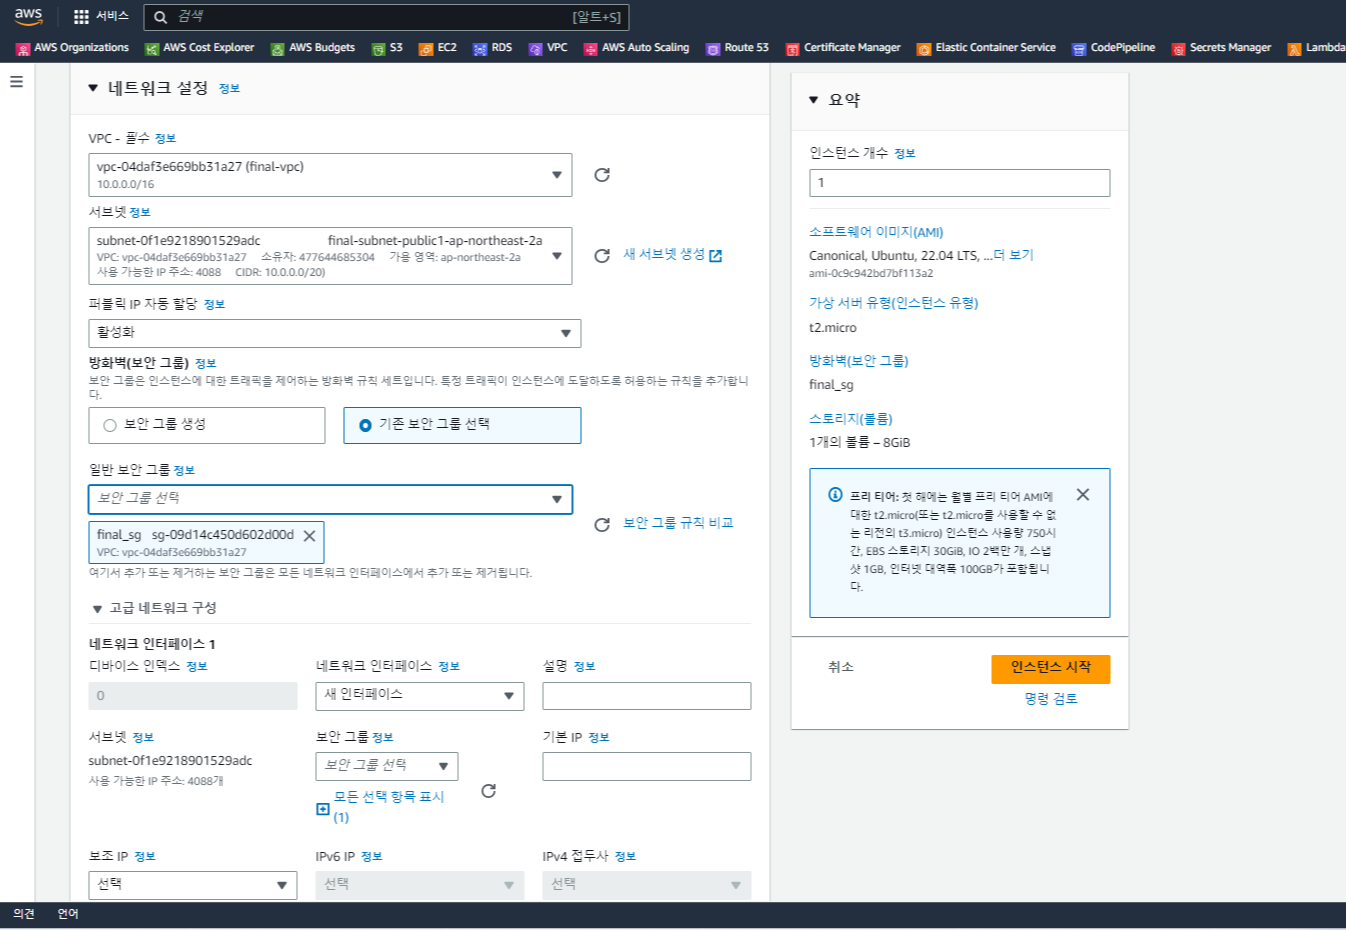
Task: Click create new subnet link
Action: tap(672, 255)
